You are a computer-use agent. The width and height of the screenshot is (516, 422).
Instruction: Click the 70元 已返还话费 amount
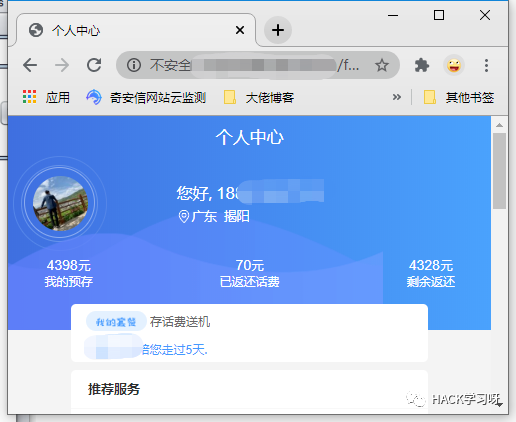tap(250, 273)
